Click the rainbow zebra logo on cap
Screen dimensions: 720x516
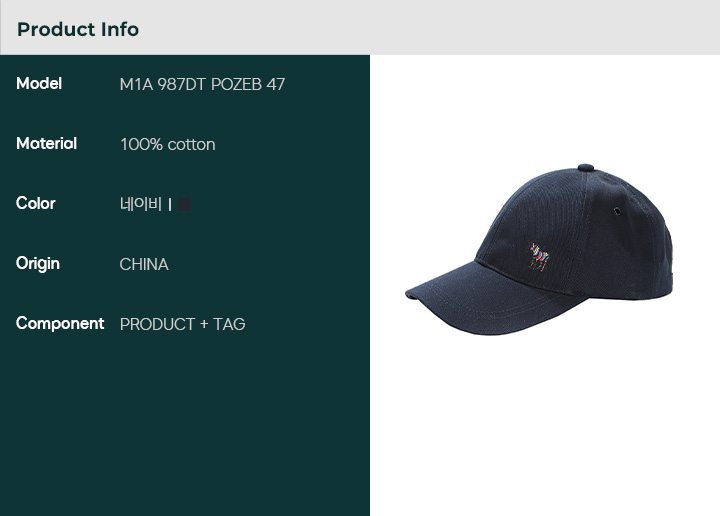tap(539, 257)
